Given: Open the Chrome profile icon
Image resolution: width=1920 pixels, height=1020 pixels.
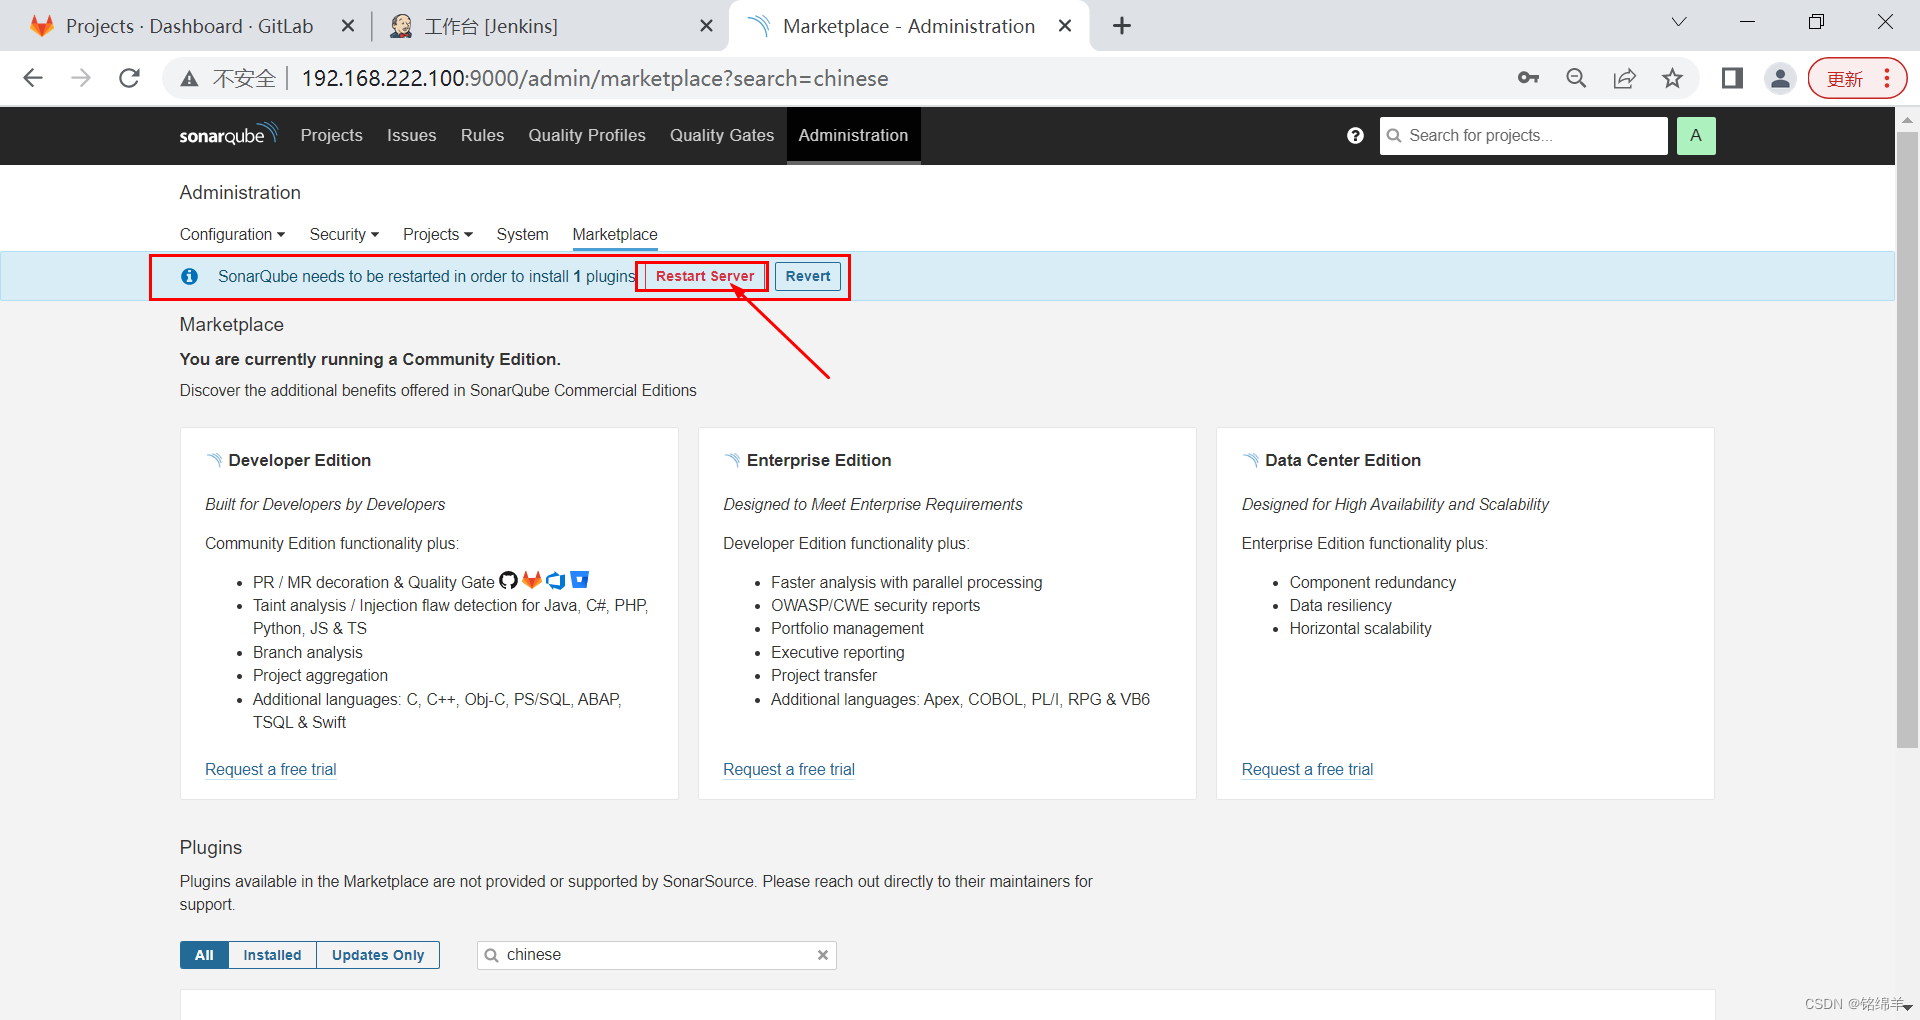Looking at the screenshot, I should pyautogui.click(x=1780, y=78).
